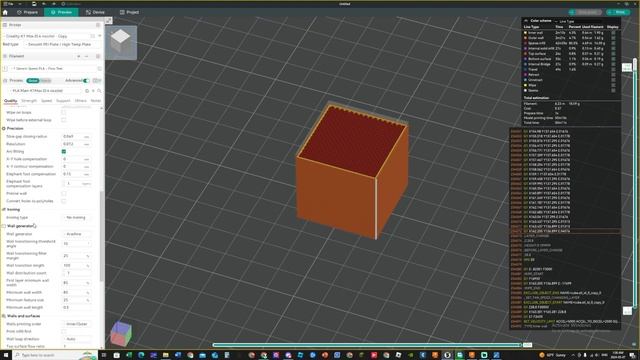Open the Wall loop direction dropdown
This screenshot has height=360, width=640.
pyautogui.click(x=77, y=339)
